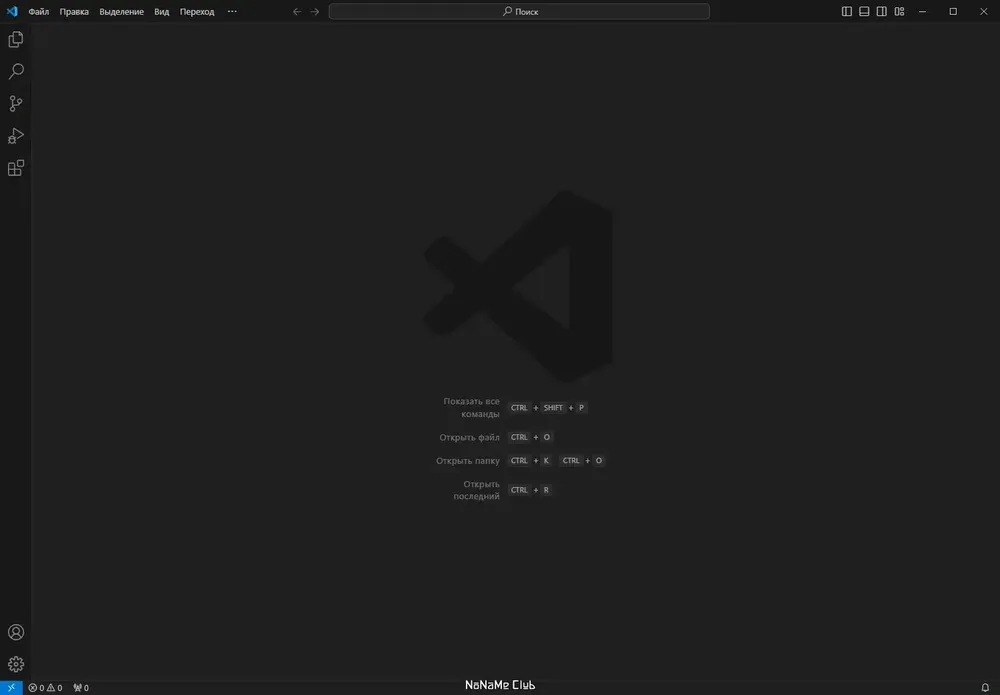Image resolution: width=1000 pixels, height=695 pixels.
Task: Go back with the left arrow
Action: [x=297, y=11]
